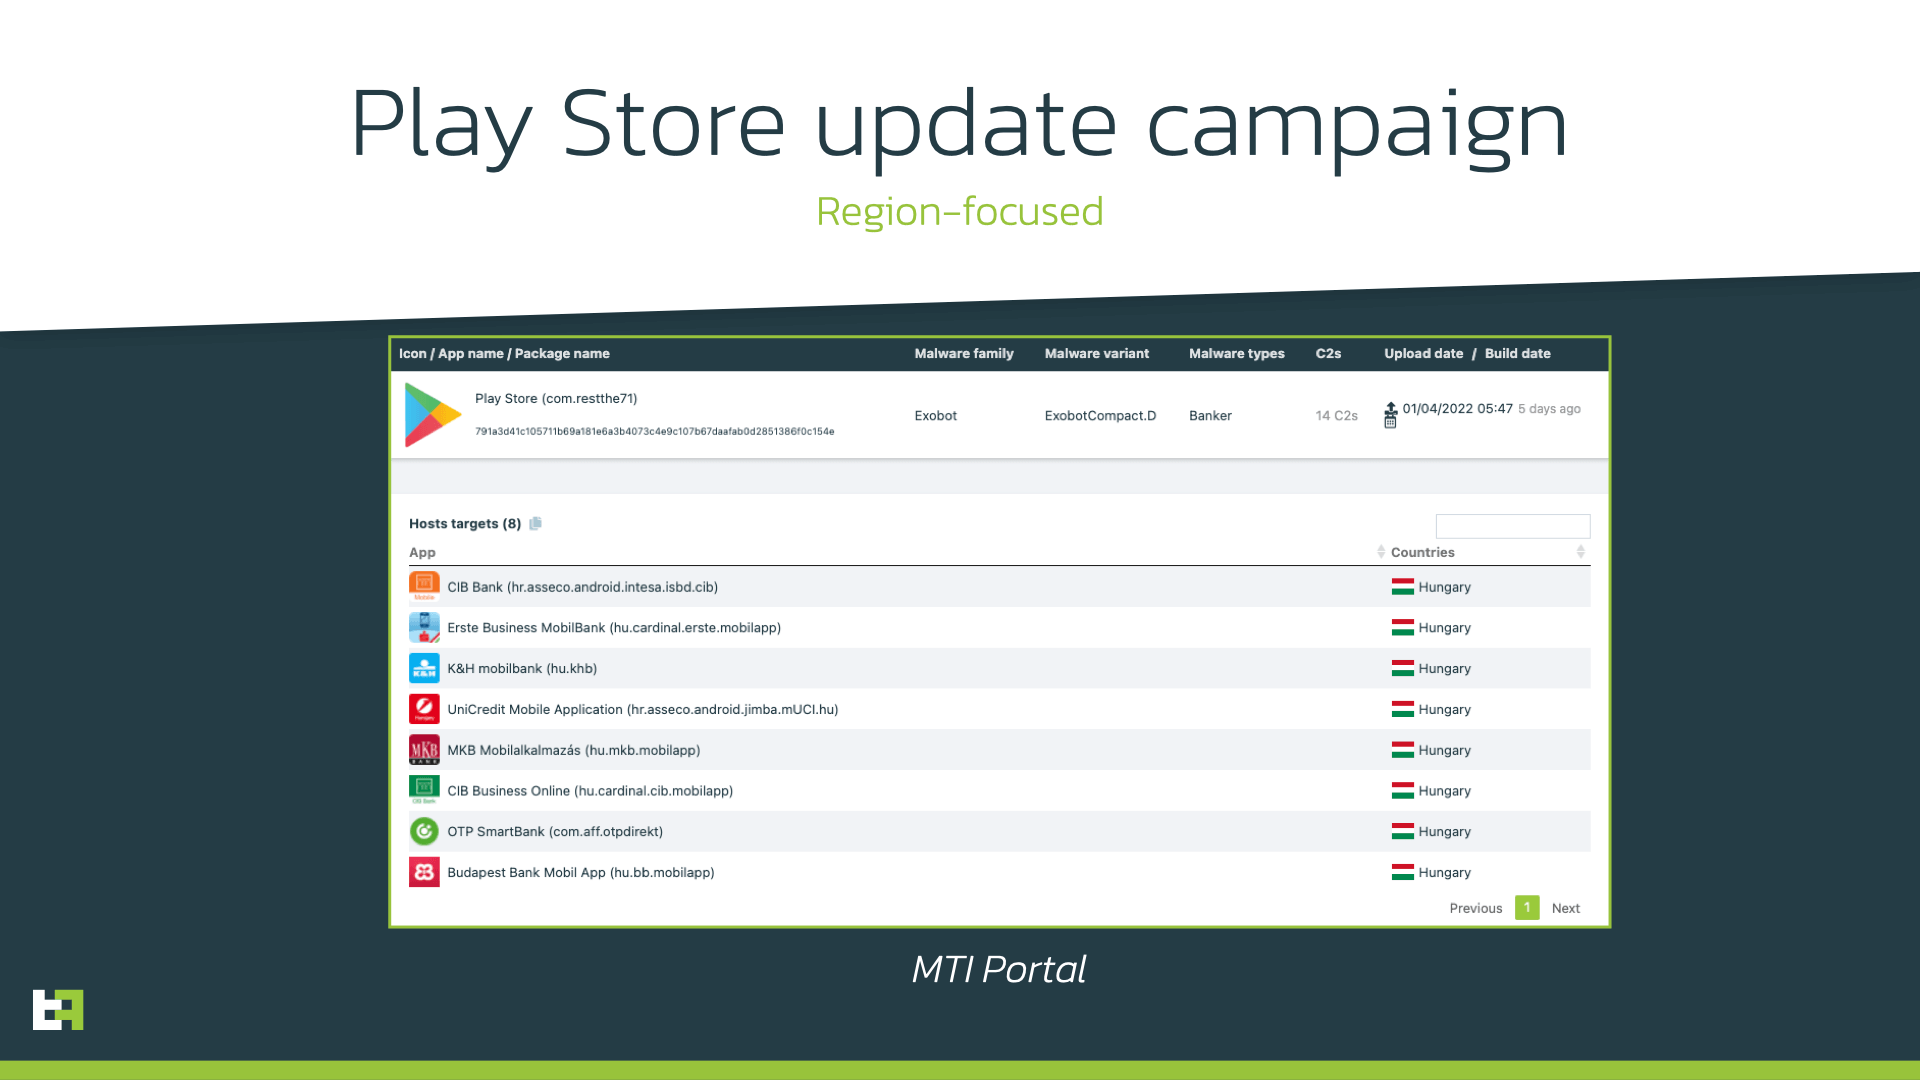Screen dimensions: 1920x1080
Task: Click the MKB Mobilalkalmazás icon
Action: click(x=424, y=750)
